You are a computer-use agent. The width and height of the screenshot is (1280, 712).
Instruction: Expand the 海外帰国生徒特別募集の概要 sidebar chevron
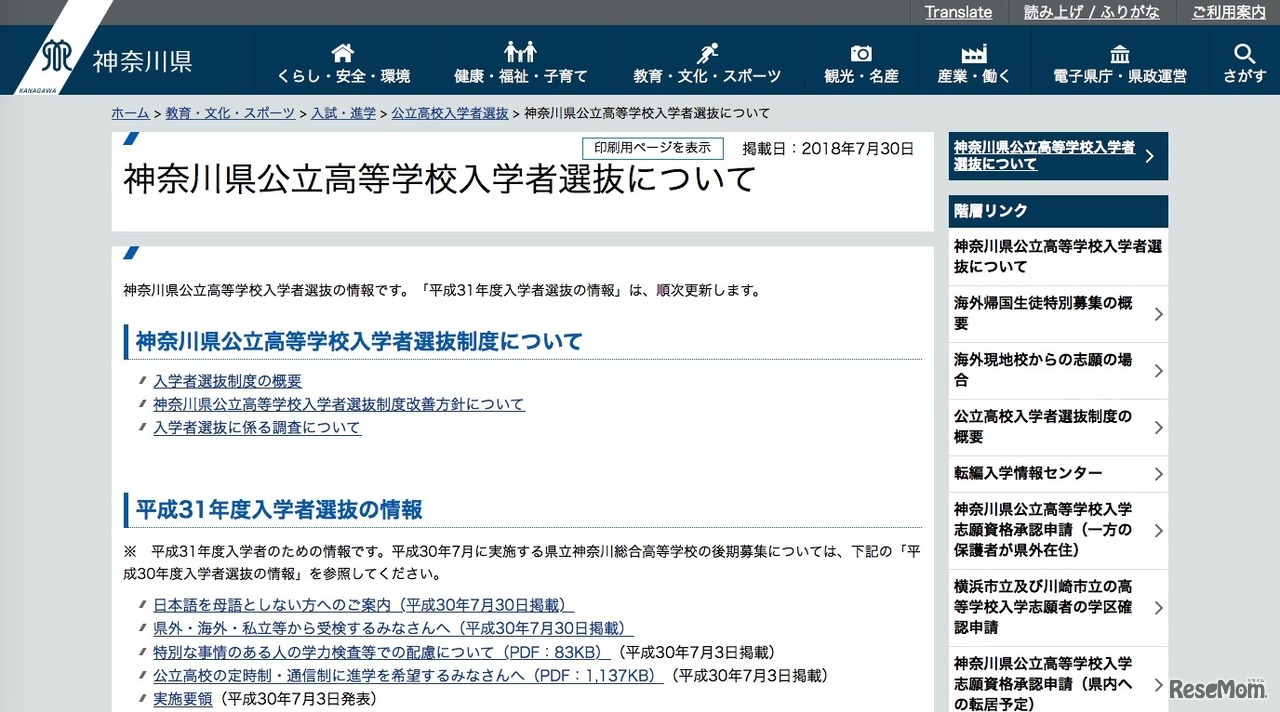click(1158, 313)
